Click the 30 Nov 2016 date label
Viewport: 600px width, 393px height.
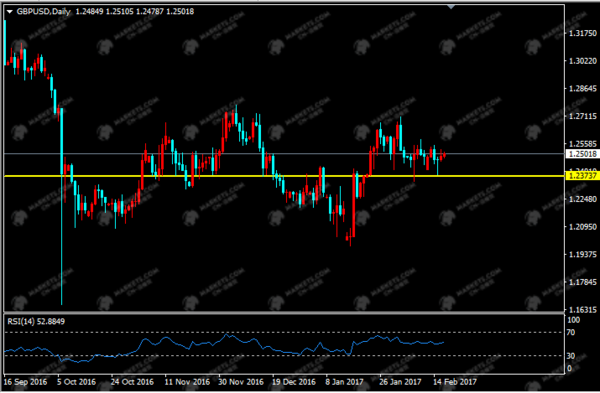pyautogui.click(x=241, y=382)
